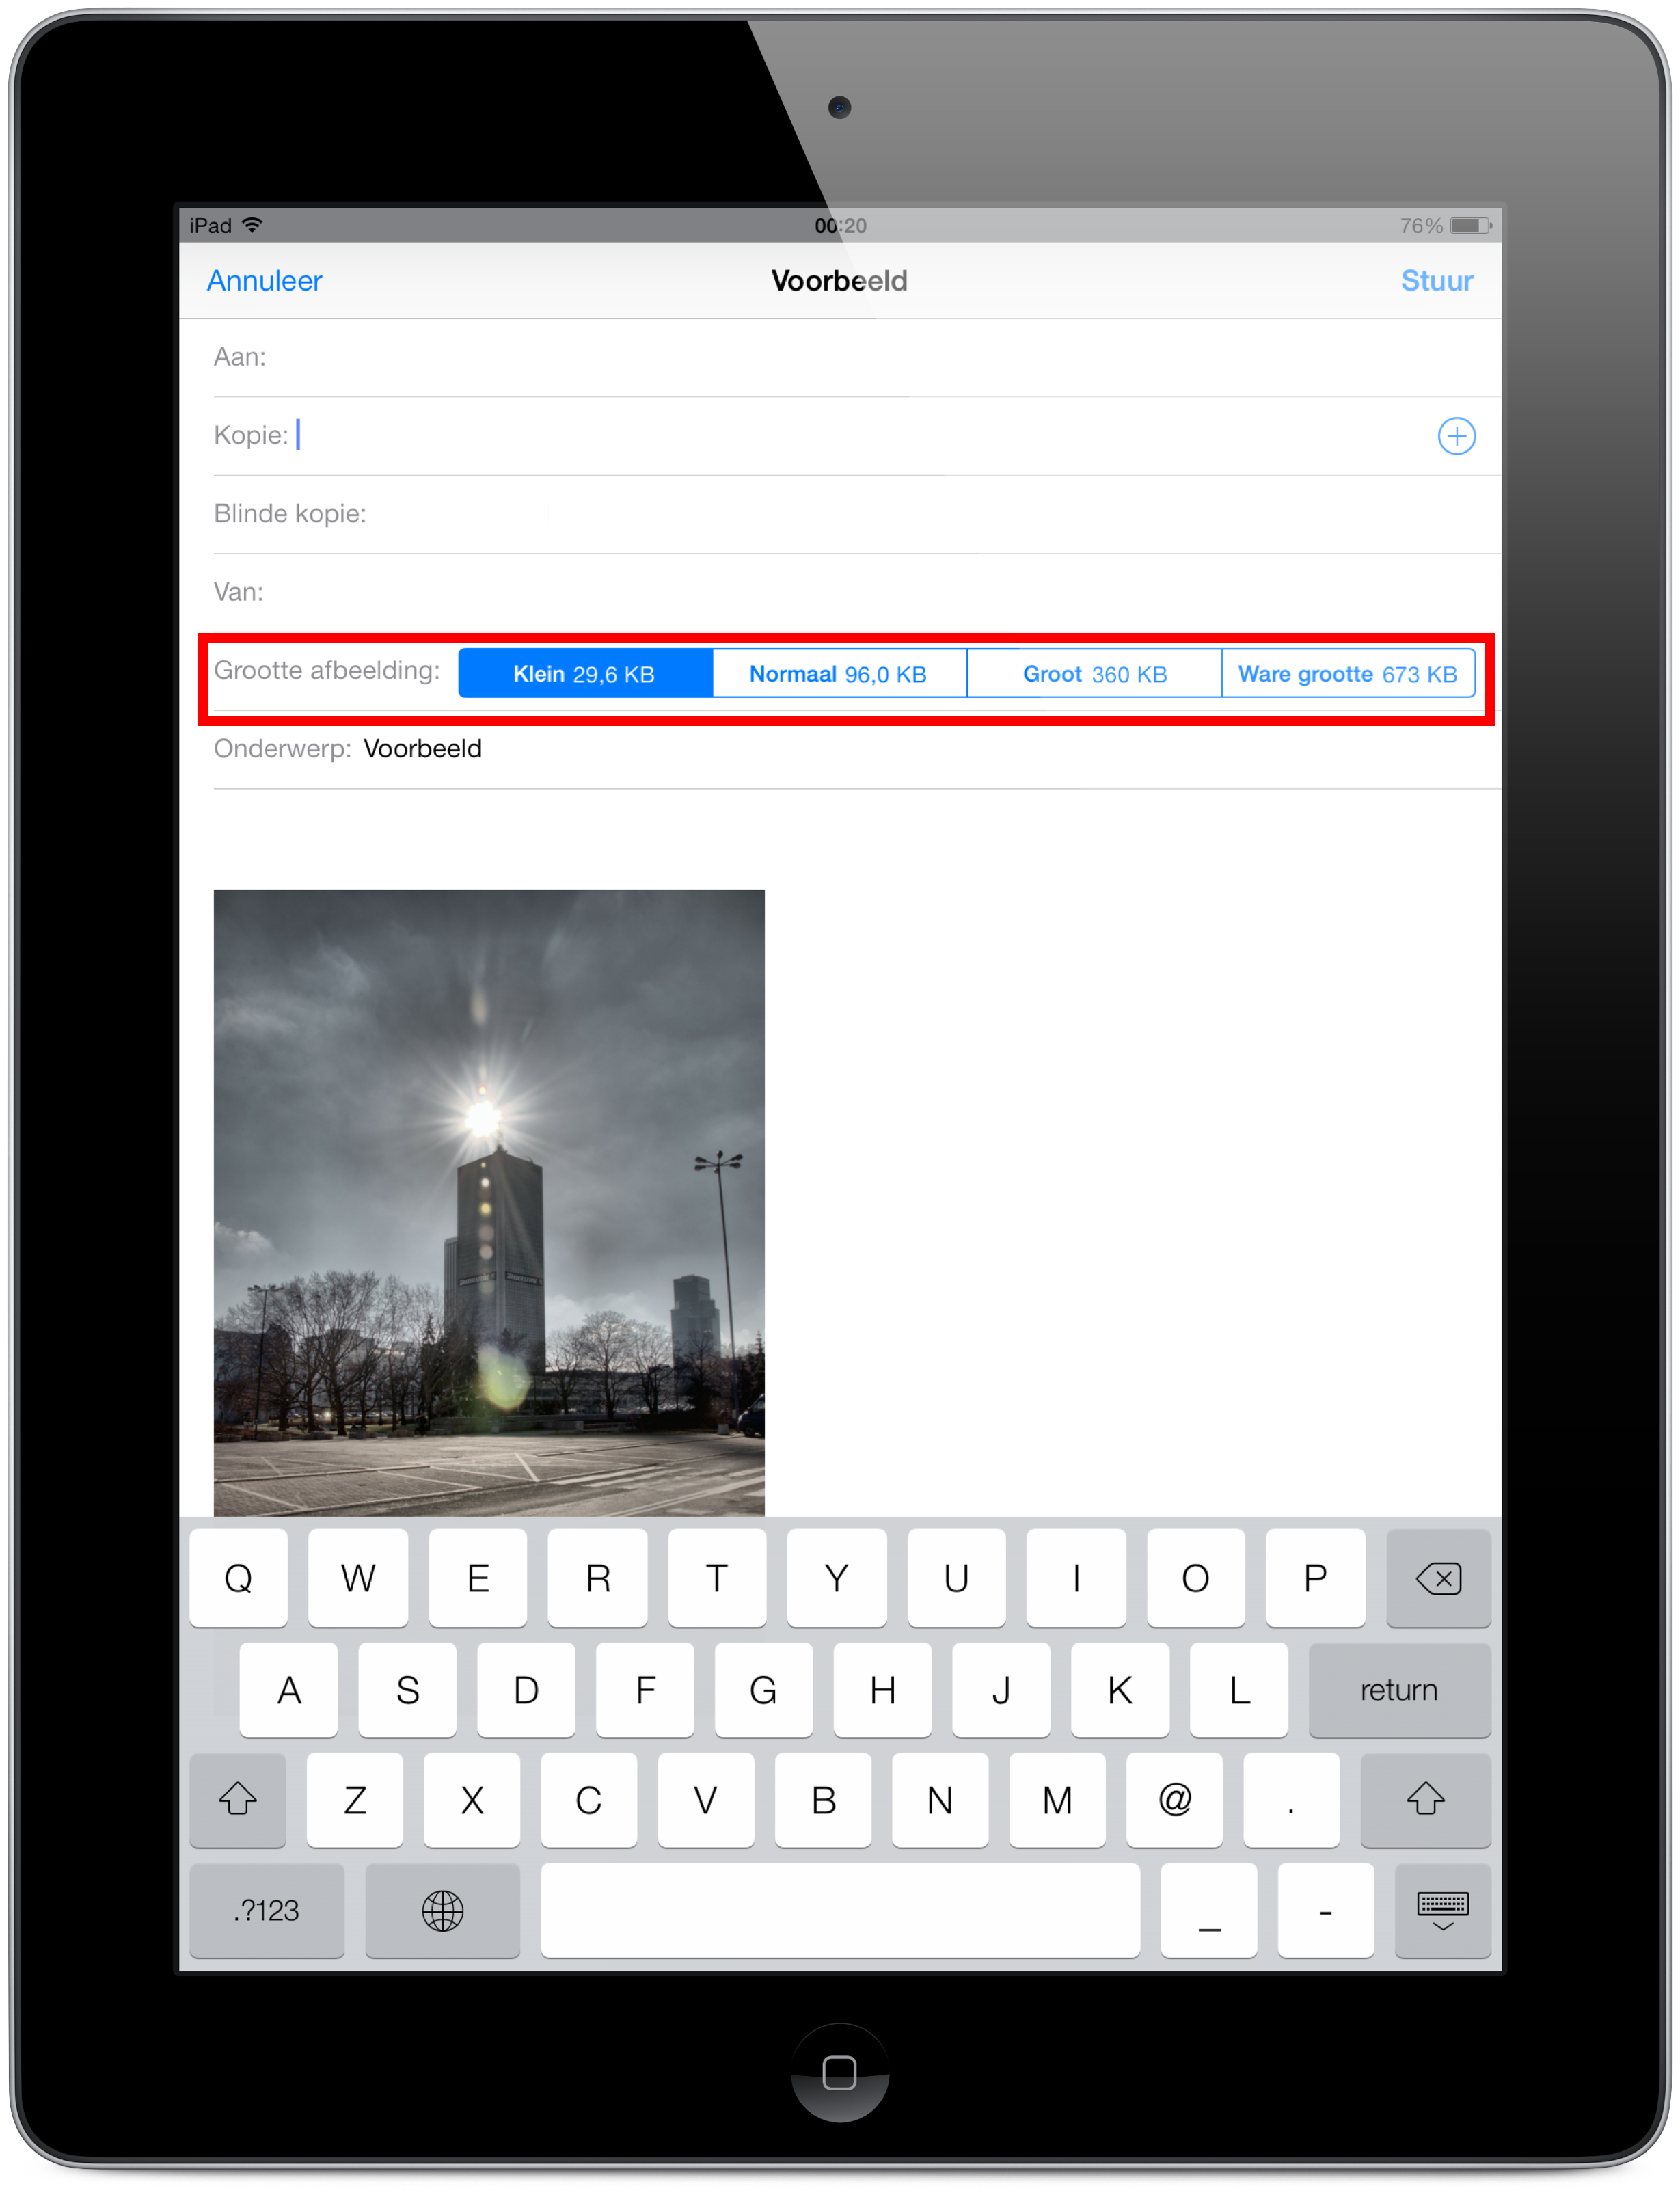Viewport: 1680px width, 2199px height.
Task: Tap the S key
Action: point(407,1689)
